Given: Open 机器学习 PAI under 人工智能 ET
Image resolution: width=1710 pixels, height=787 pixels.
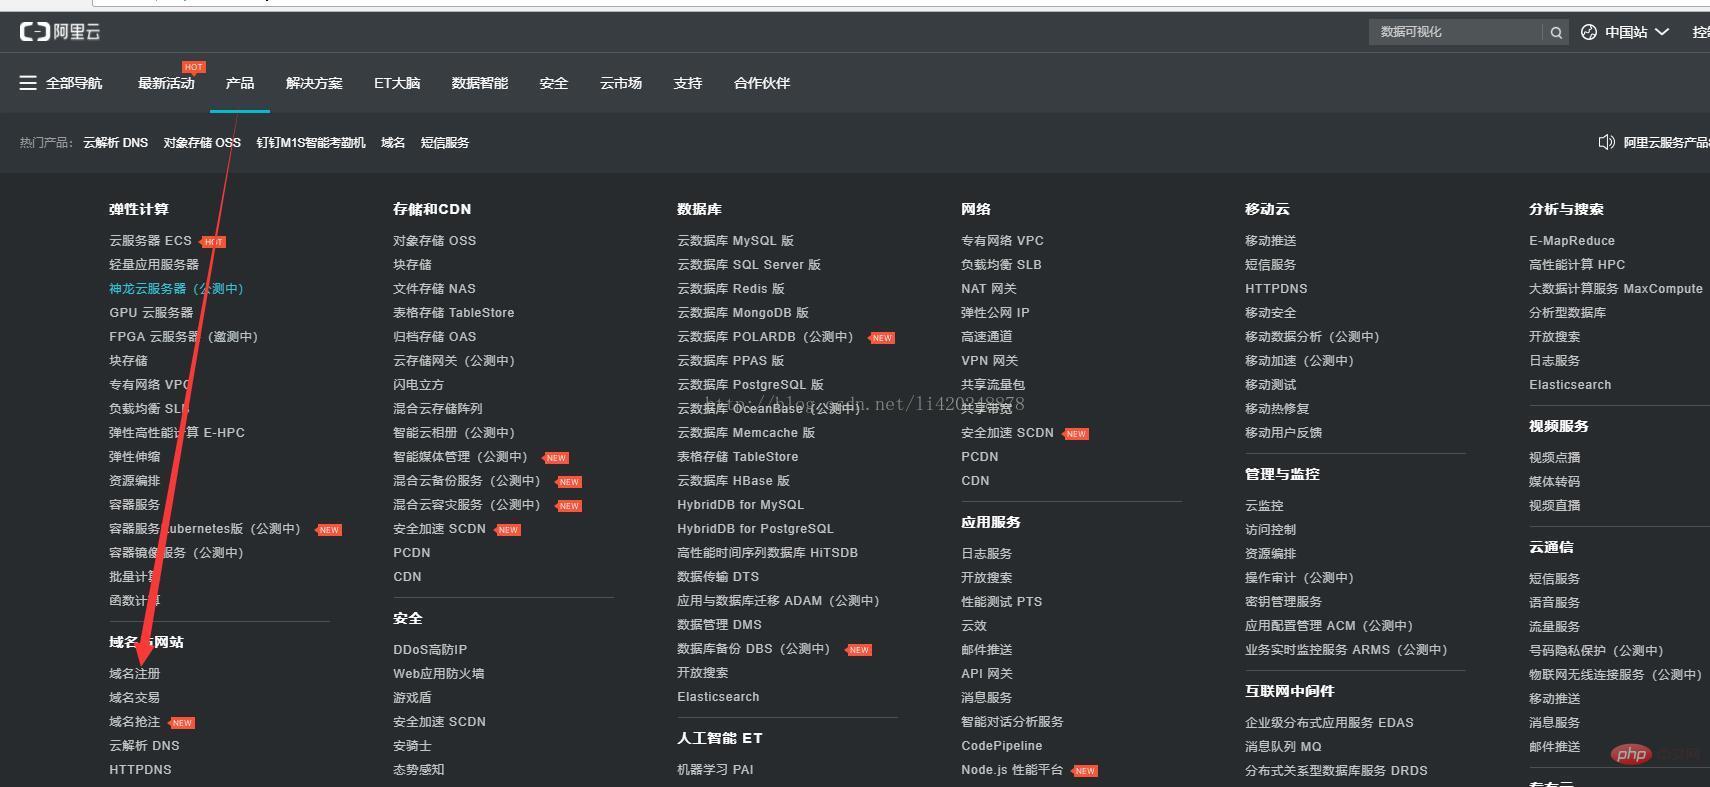Looking at the screenshot, I should coord(715,770).
